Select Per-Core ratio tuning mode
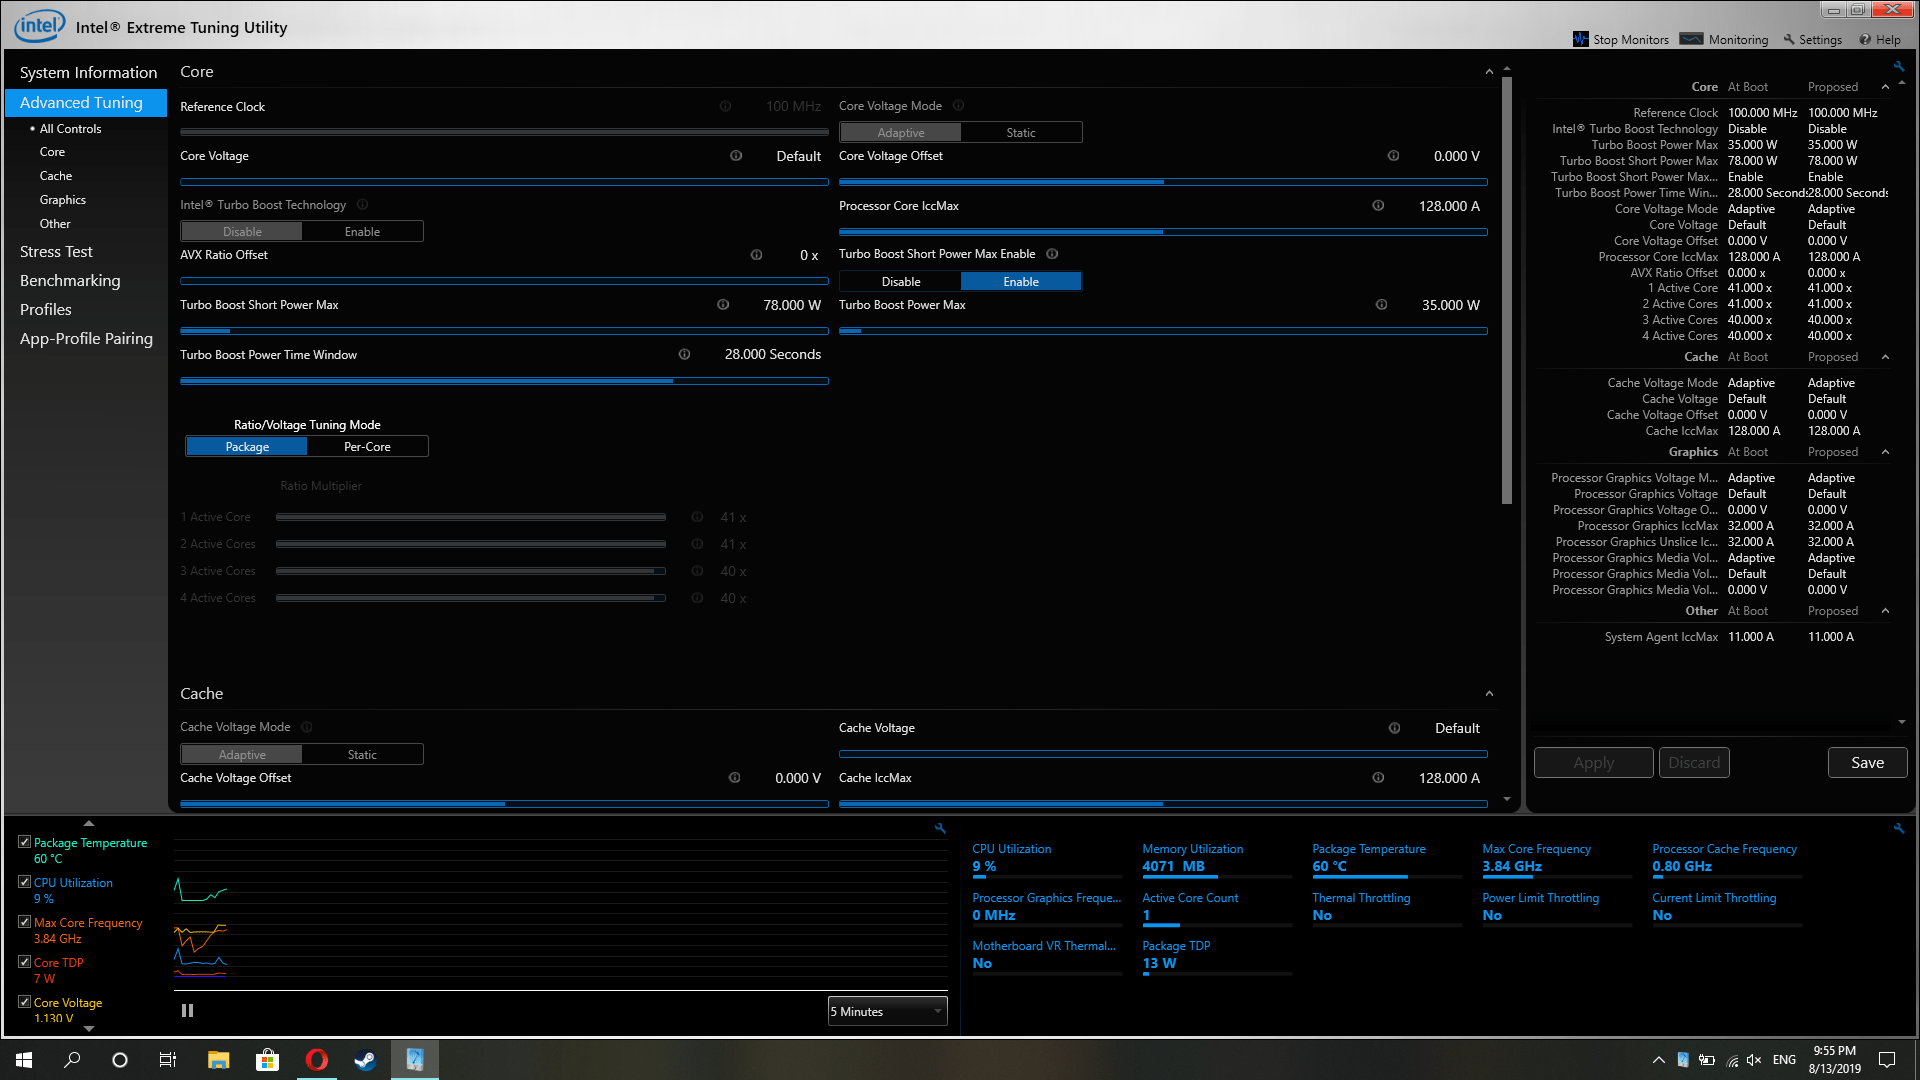This screenshot has width=1920, height=1080. (367, 447)
